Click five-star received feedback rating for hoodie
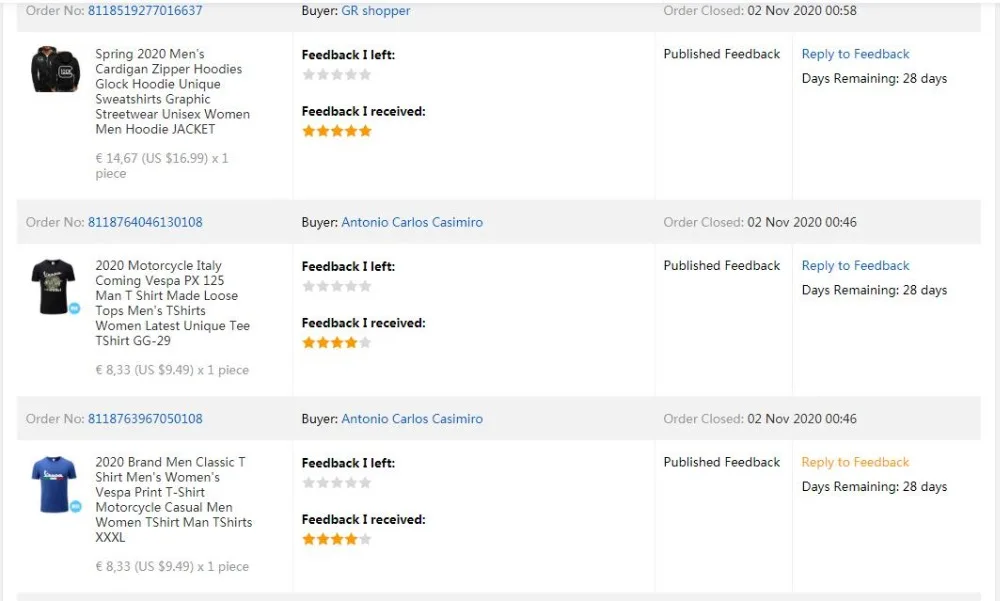This screenshot has width=1000, height=601. 336,131
